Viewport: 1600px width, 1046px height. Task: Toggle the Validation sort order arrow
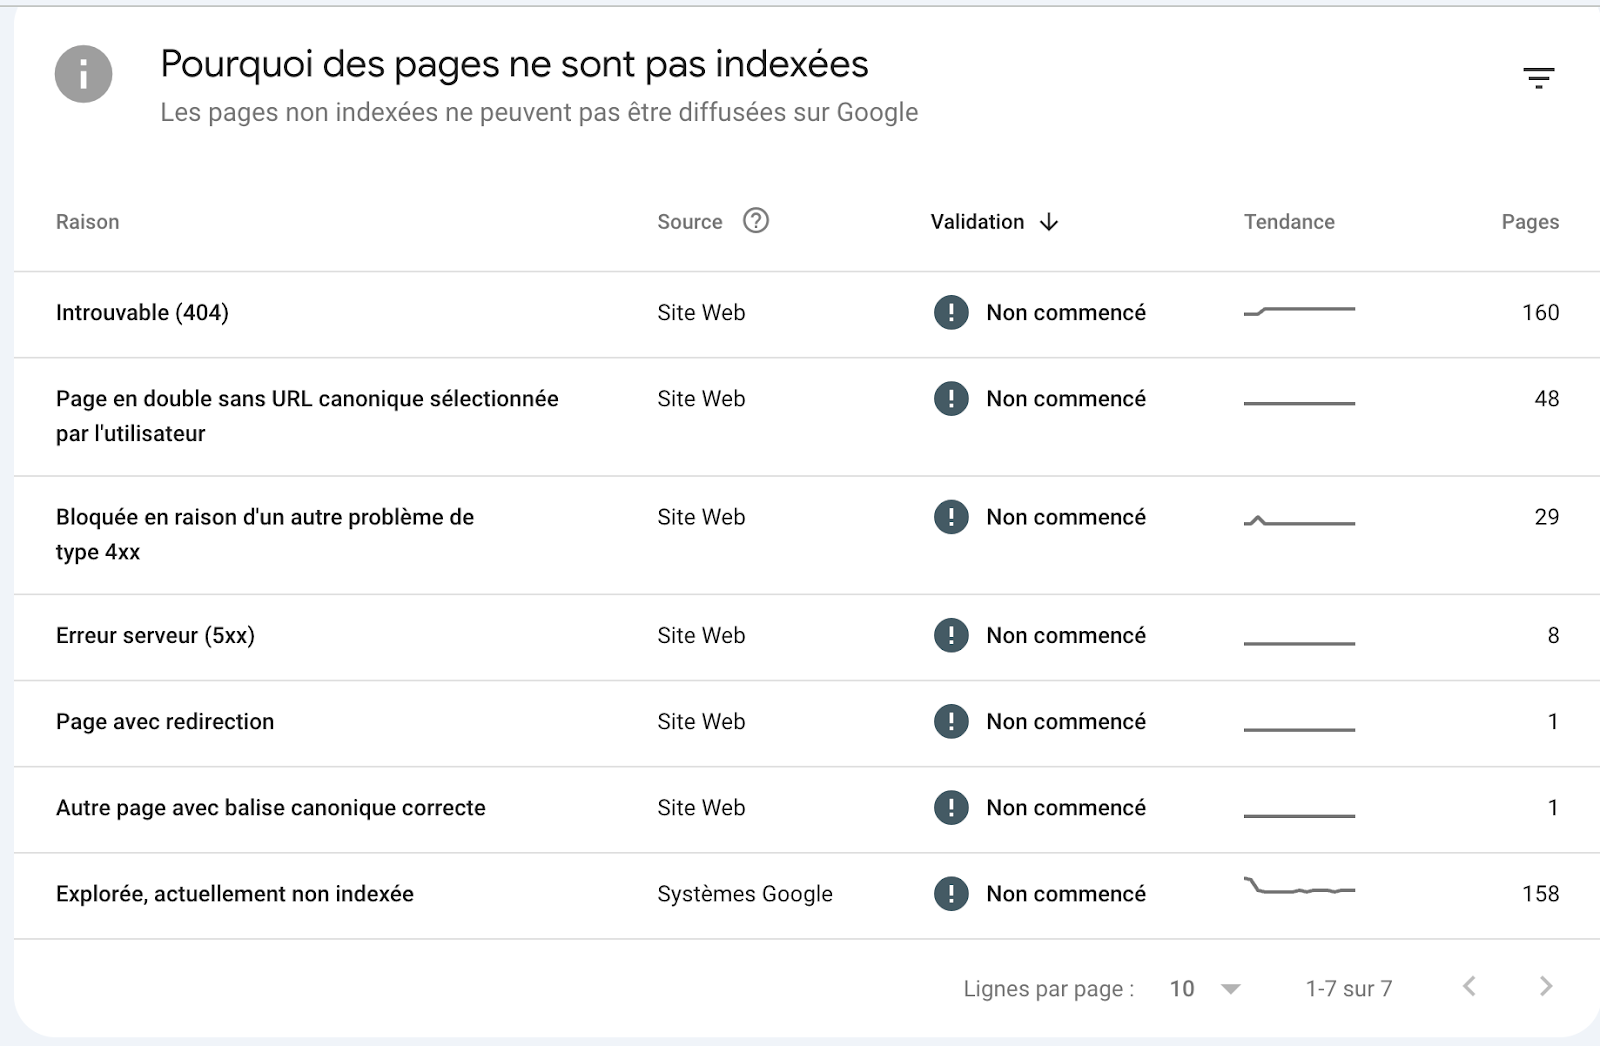[x=1048, y=222]
